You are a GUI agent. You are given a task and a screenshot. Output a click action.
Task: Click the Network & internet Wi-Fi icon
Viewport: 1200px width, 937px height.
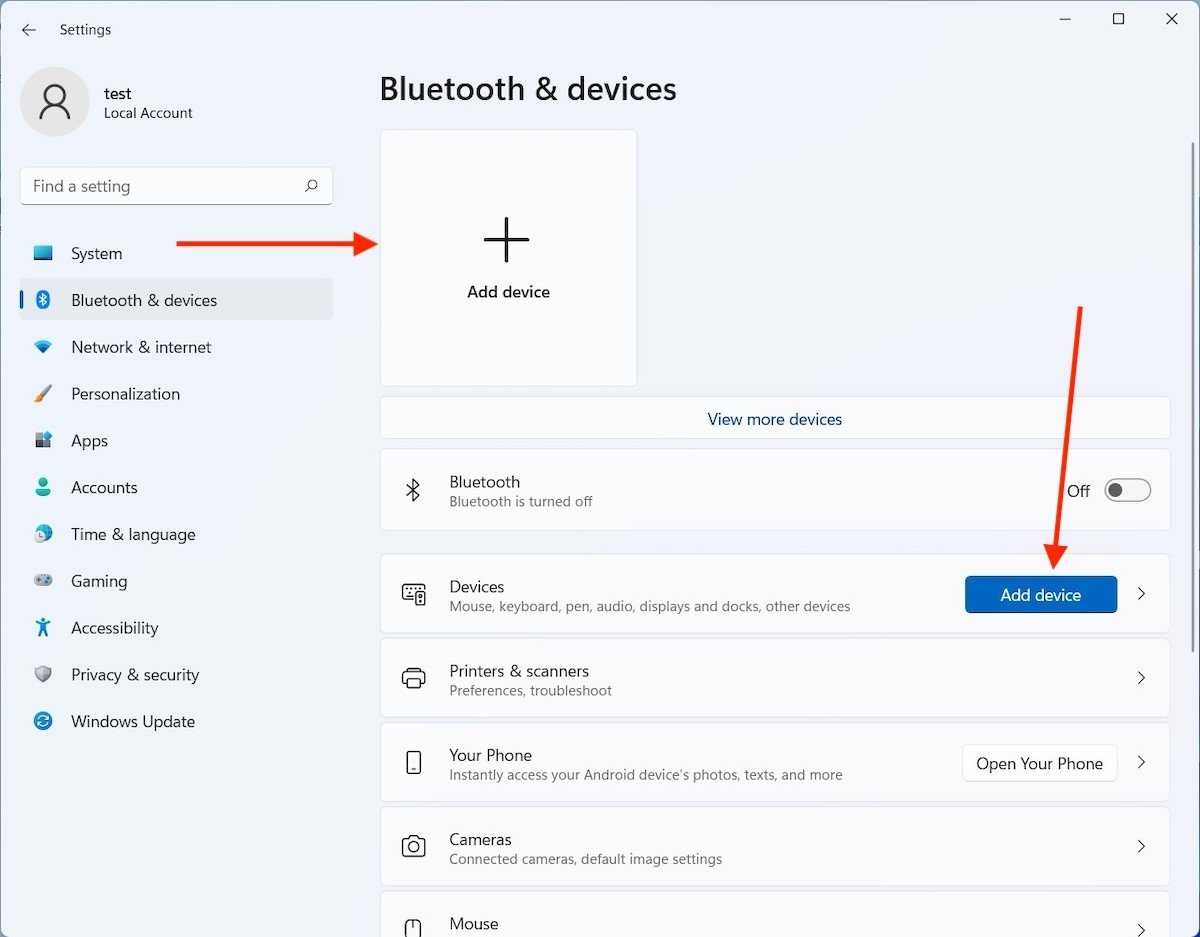click(x=43, y=347)
